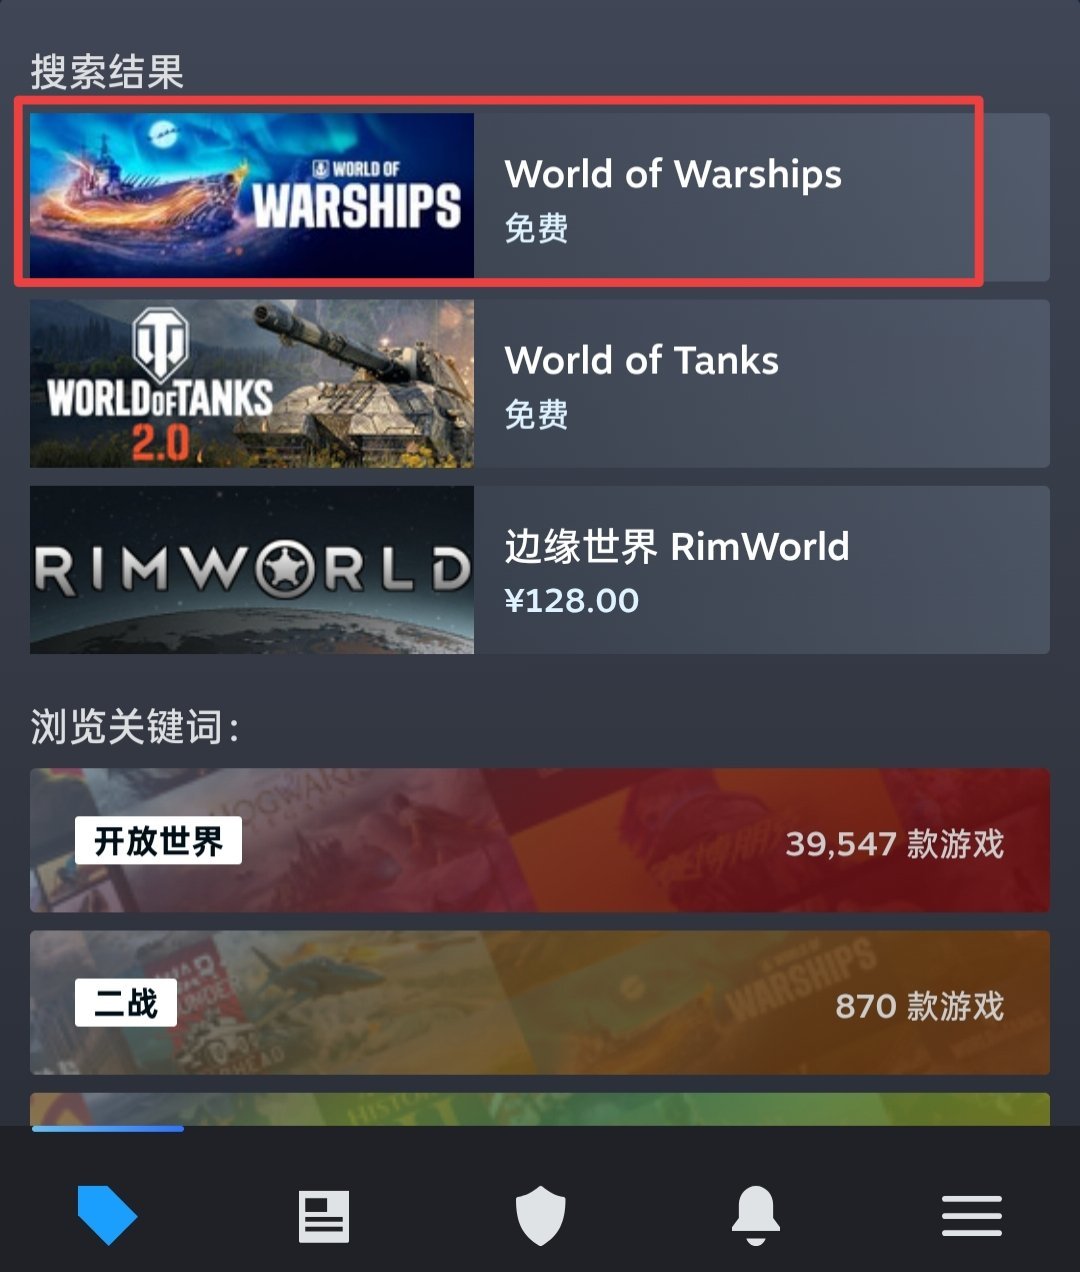Open the notifications bell icon
Screen dimensions: 1080x1272
click(x=756, y=1215)
